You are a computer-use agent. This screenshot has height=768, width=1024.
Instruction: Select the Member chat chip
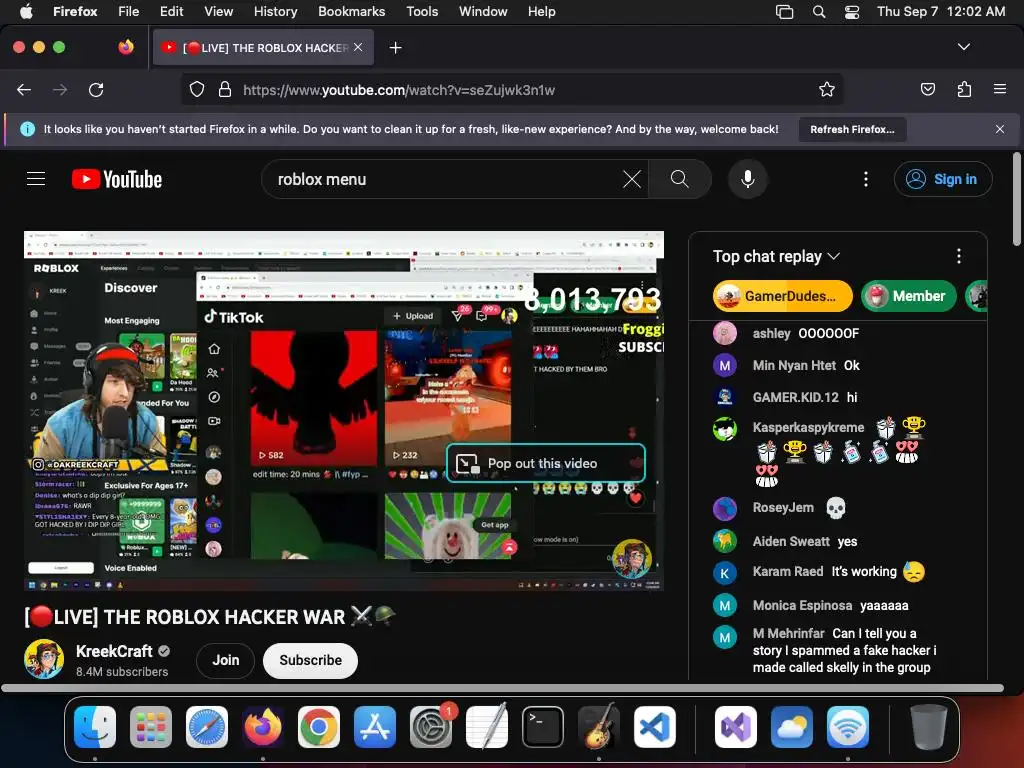(908, 296)
